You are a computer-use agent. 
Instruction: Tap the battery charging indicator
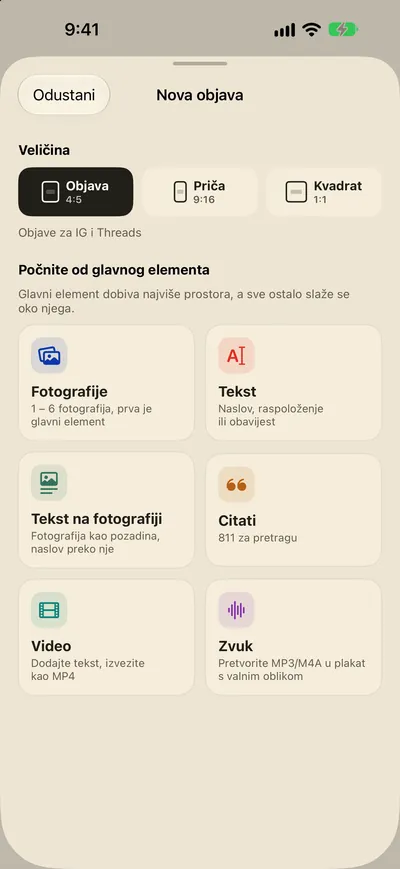tap(343, 30)
